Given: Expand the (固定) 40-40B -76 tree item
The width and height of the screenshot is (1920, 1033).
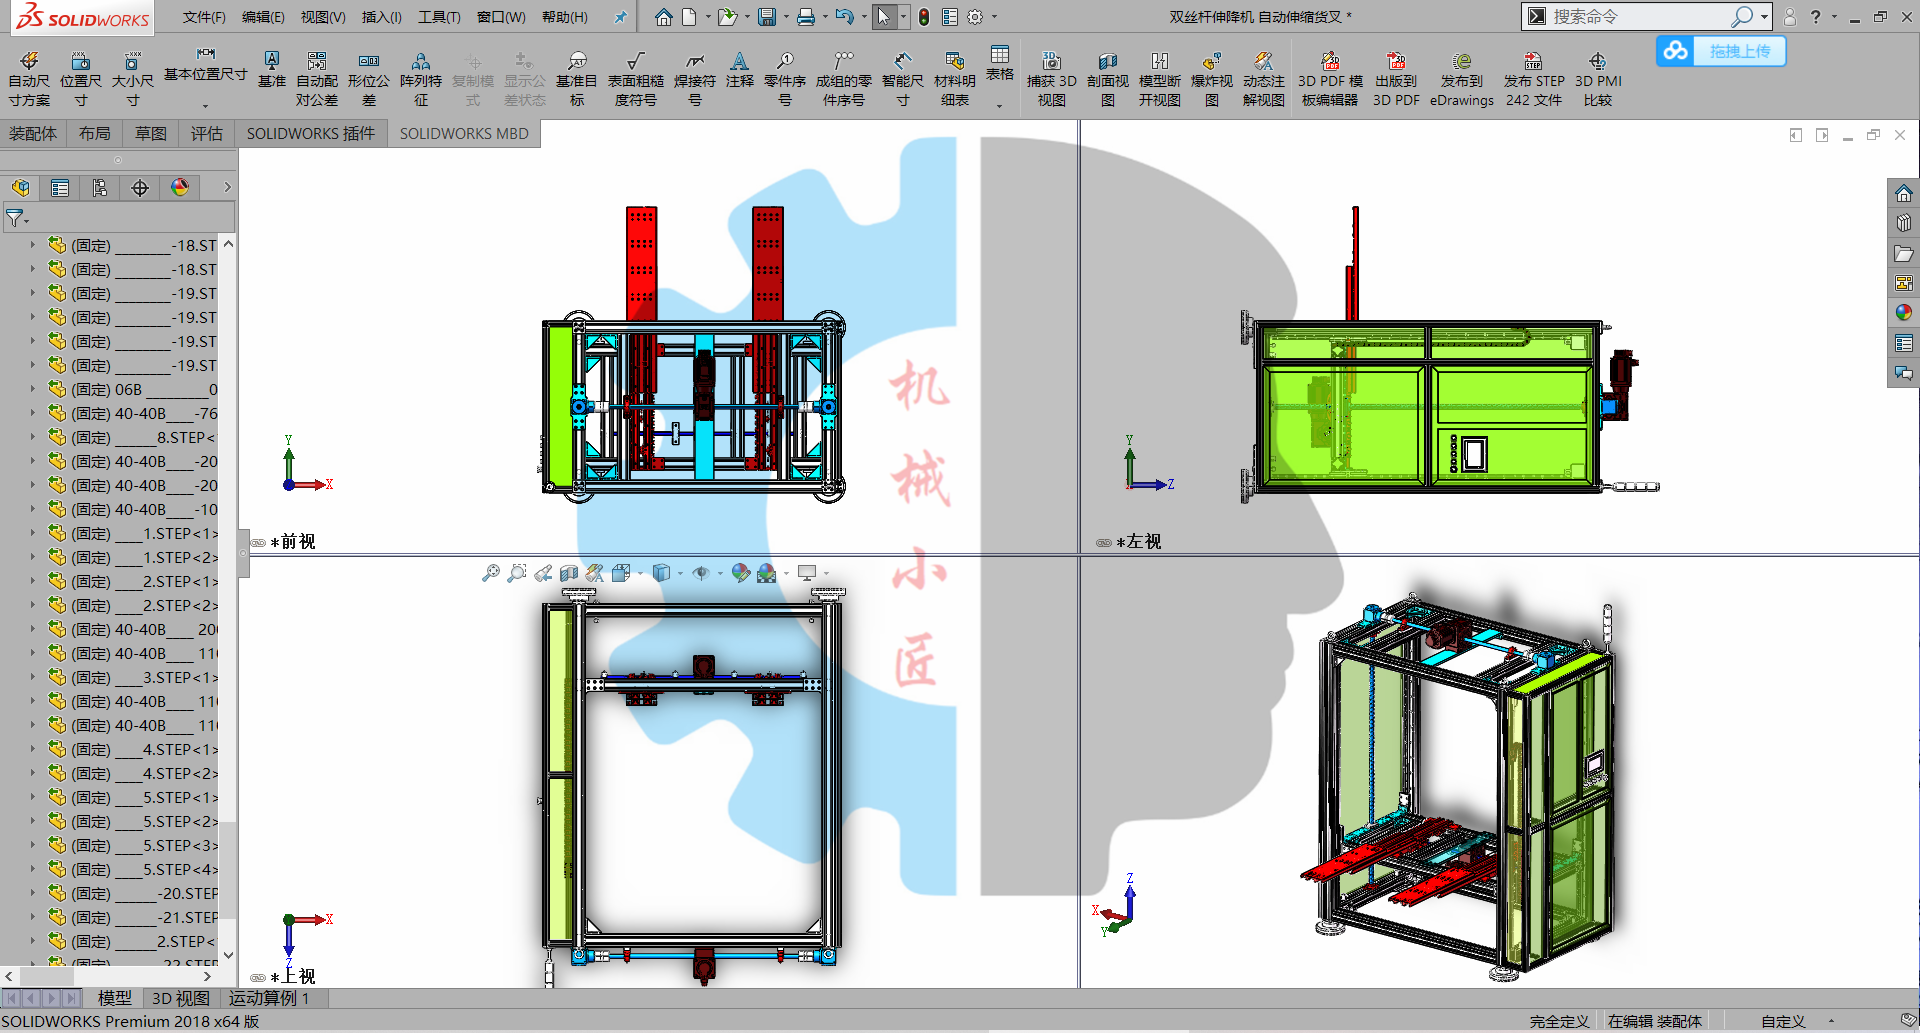Looking at the screenshot, I should pyautogui.click(x=32, y=413).
